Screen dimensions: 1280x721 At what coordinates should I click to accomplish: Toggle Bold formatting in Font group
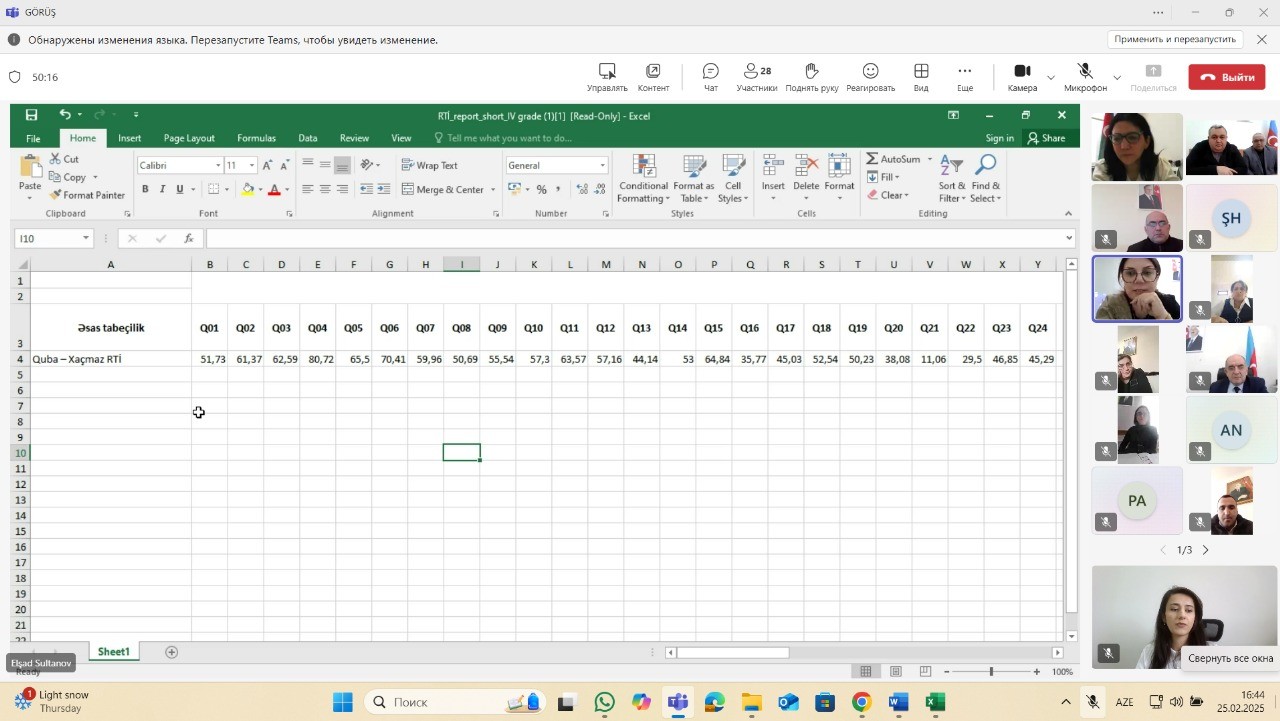click(145, 189)
